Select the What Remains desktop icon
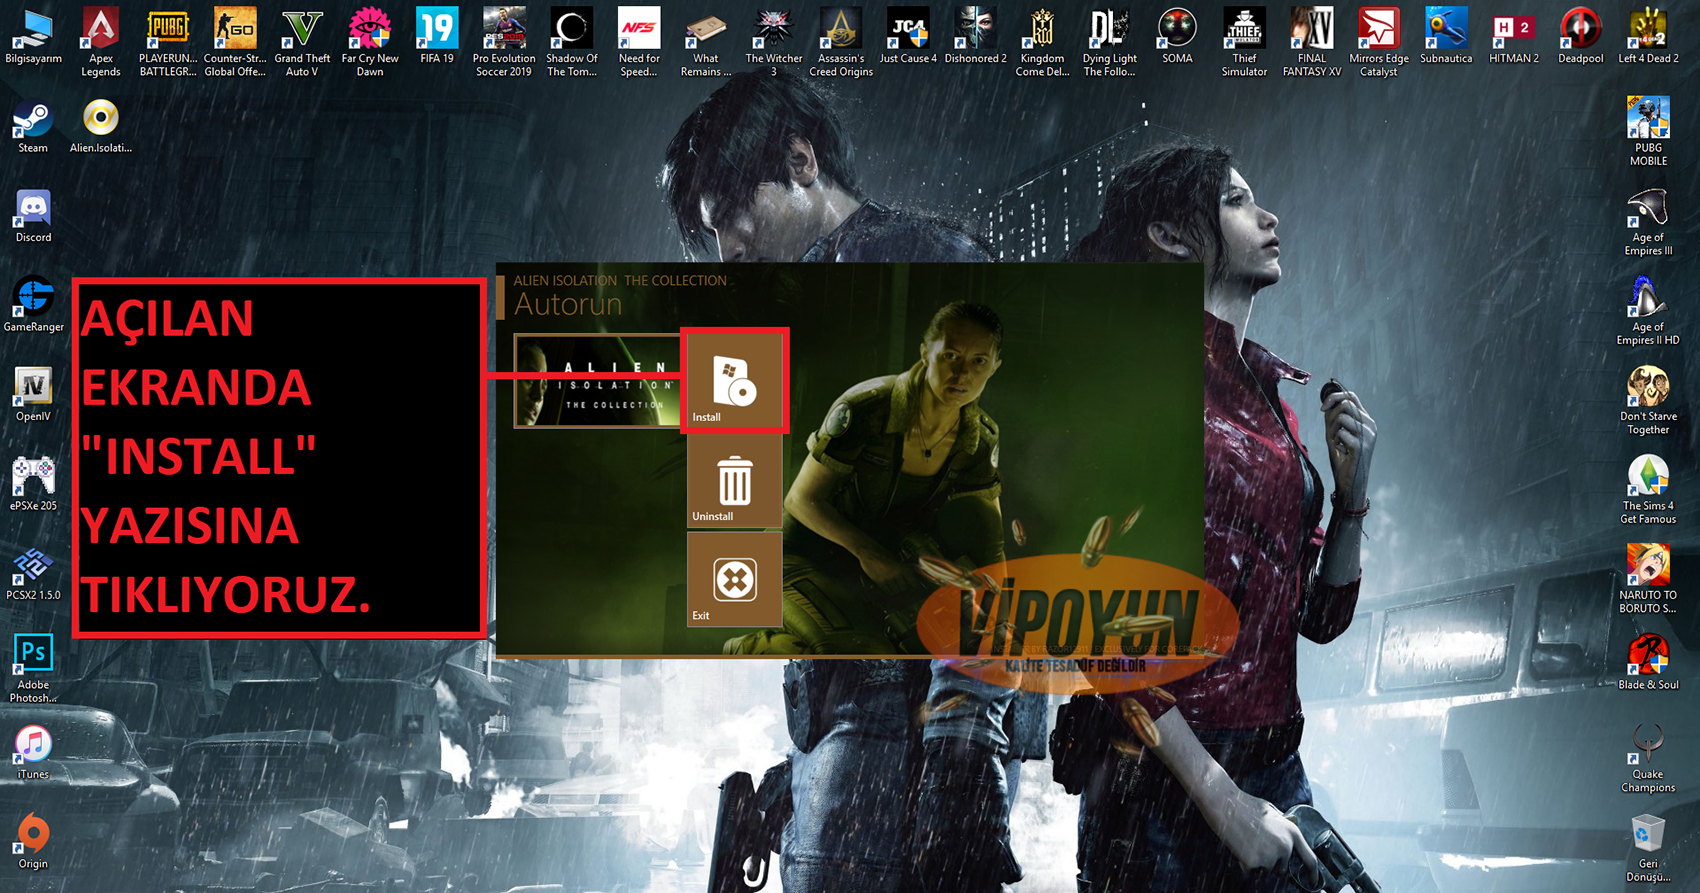This screenshot has width=1700, height=893. [706, 42]
